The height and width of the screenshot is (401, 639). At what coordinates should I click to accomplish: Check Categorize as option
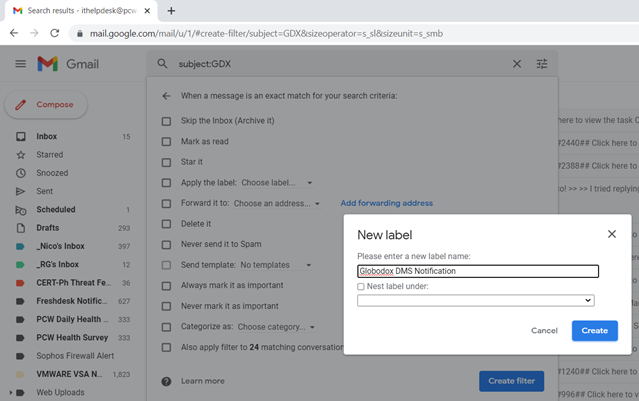click(166, 327)
